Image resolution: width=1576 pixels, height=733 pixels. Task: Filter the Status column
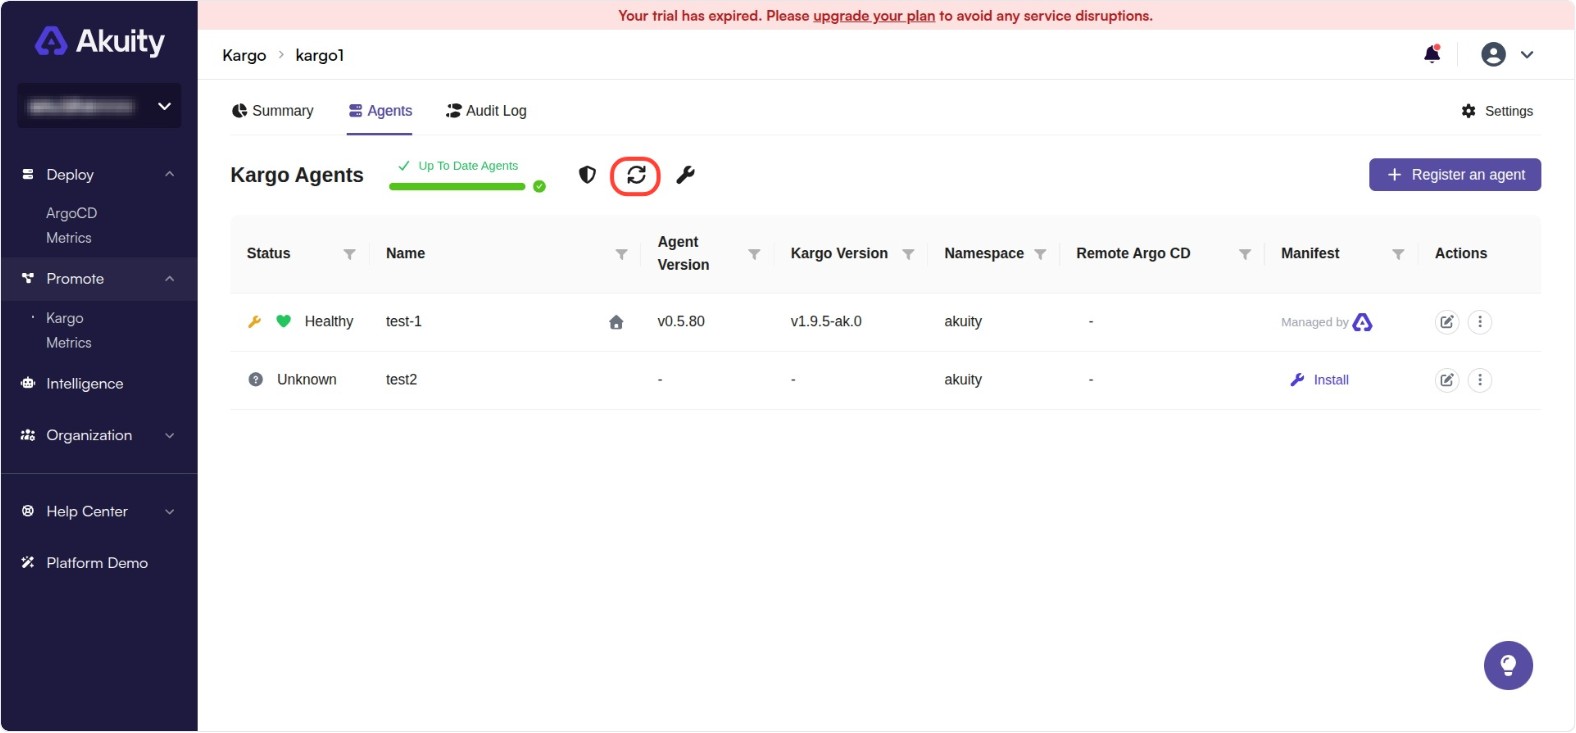point(349,254)
